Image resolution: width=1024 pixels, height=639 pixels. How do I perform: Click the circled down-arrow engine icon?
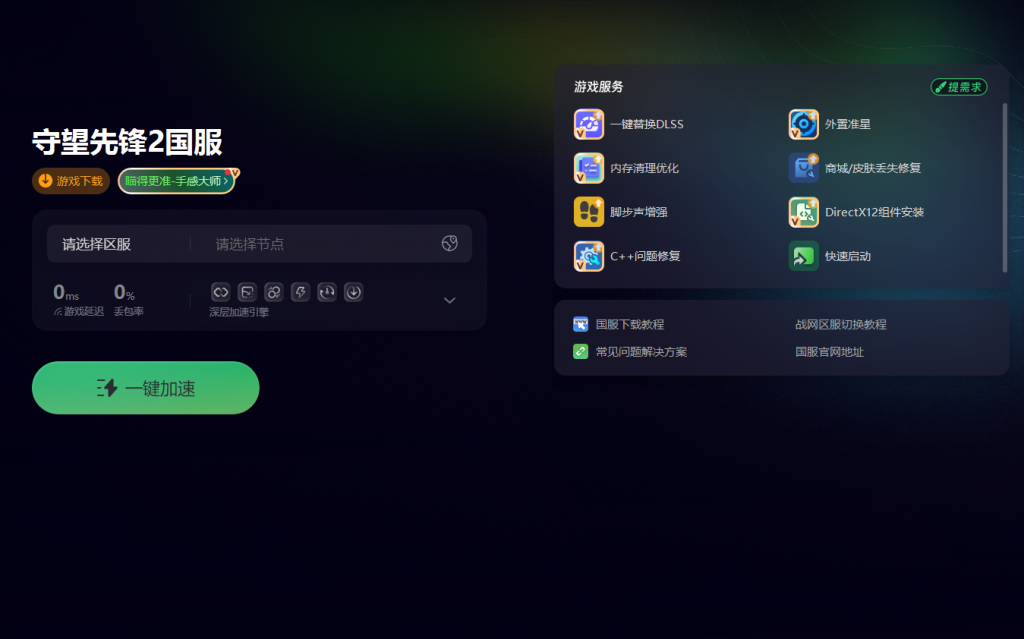point(353,292)
